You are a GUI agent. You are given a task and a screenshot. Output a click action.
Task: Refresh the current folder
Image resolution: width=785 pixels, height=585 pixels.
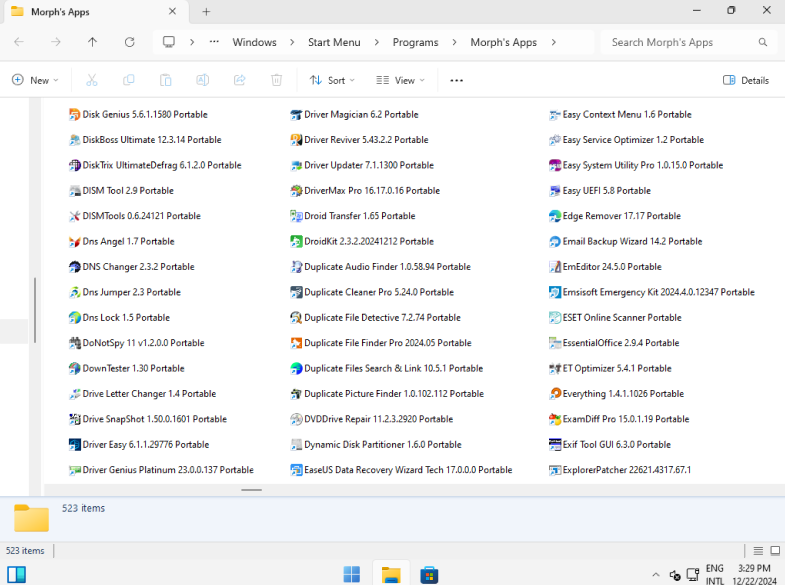(x=130, y=42)
